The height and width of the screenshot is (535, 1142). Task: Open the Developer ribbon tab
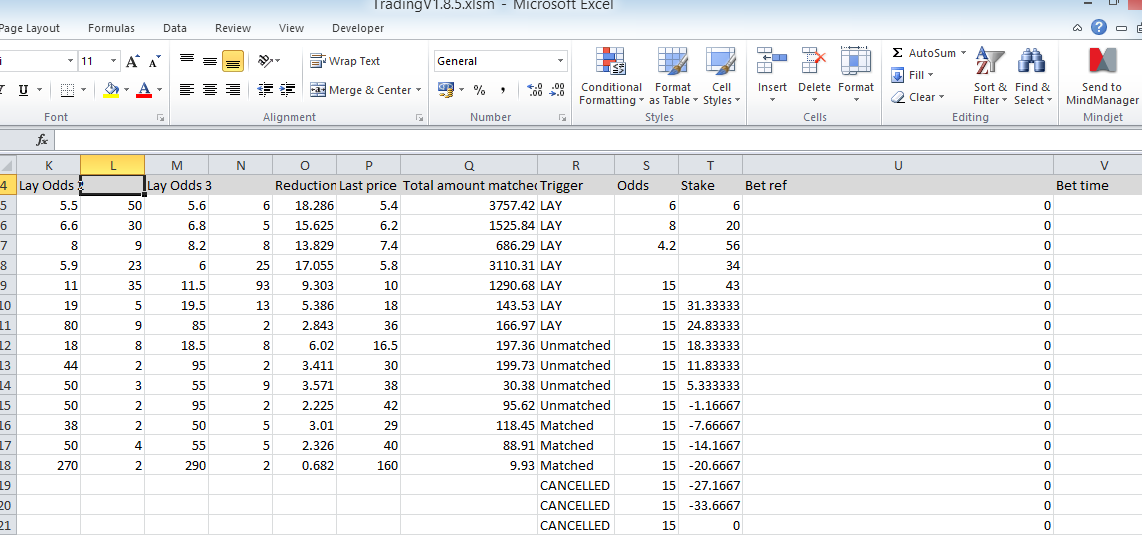[x=357, y=28]
